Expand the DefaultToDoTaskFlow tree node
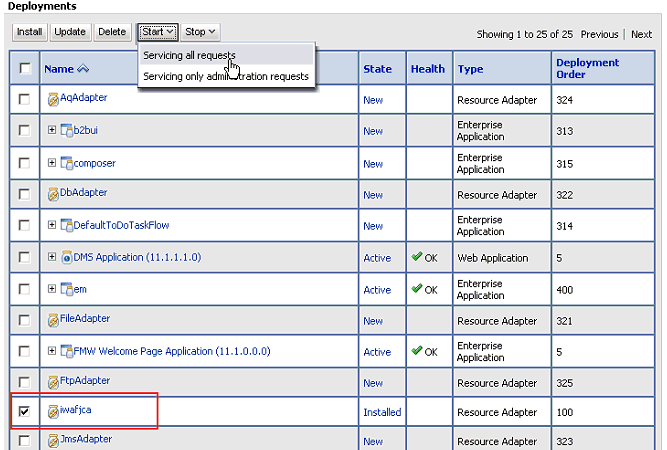The height and width of the screenshot is (450, 667). [x=51, y=224]
